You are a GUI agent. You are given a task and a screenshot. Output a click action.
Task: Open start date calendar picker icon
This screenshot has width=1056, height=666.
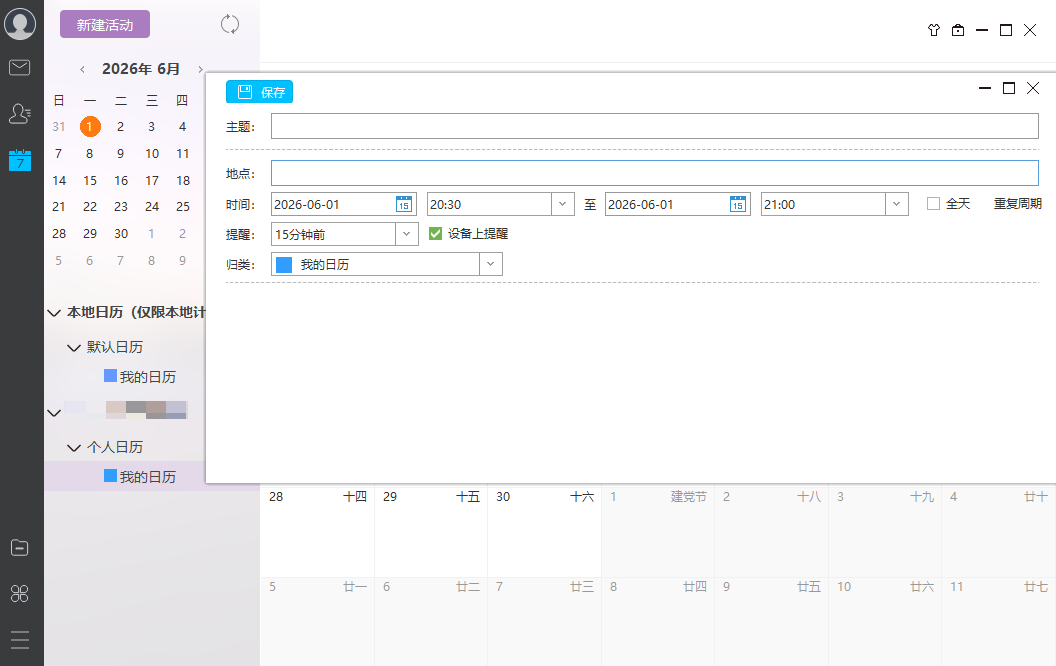point(403,204)
